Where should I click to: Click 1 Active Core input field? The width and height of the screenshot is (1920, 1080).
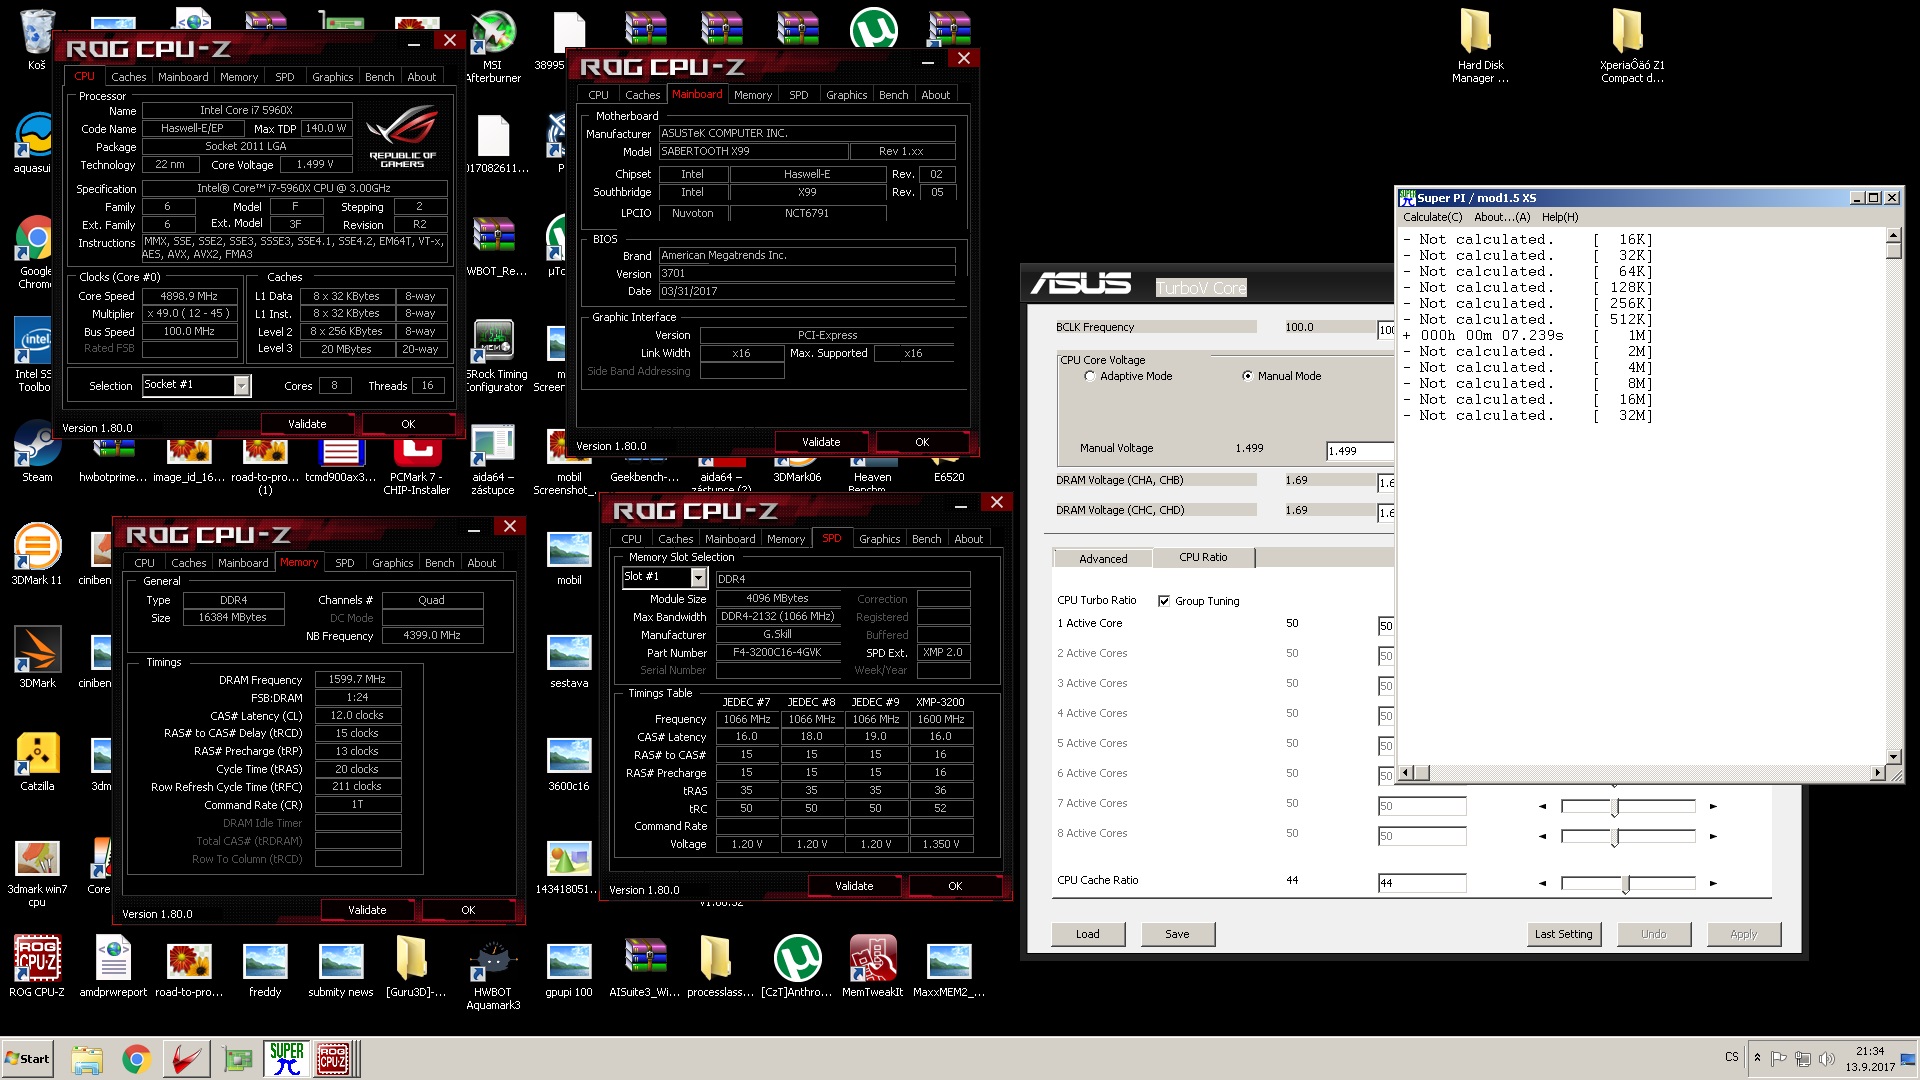point(1386,626)
